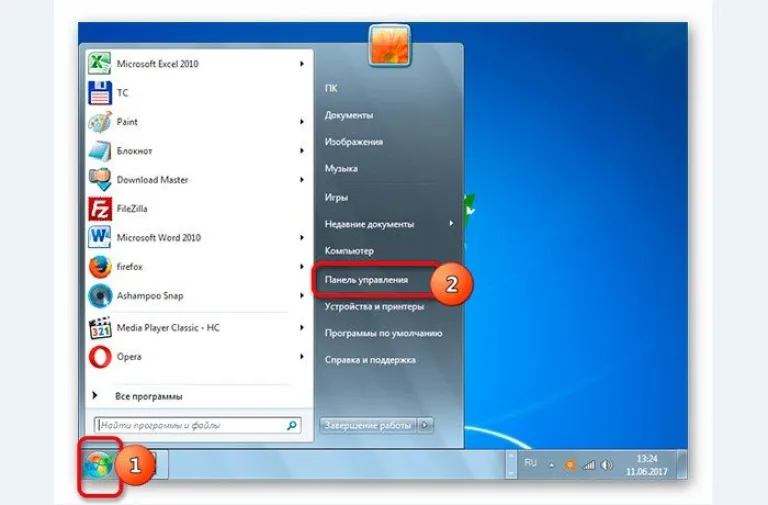Viewport: 768px width, 505px height.
Task: Open the Media Player Classic icon
Action: (x=100, y=328)
